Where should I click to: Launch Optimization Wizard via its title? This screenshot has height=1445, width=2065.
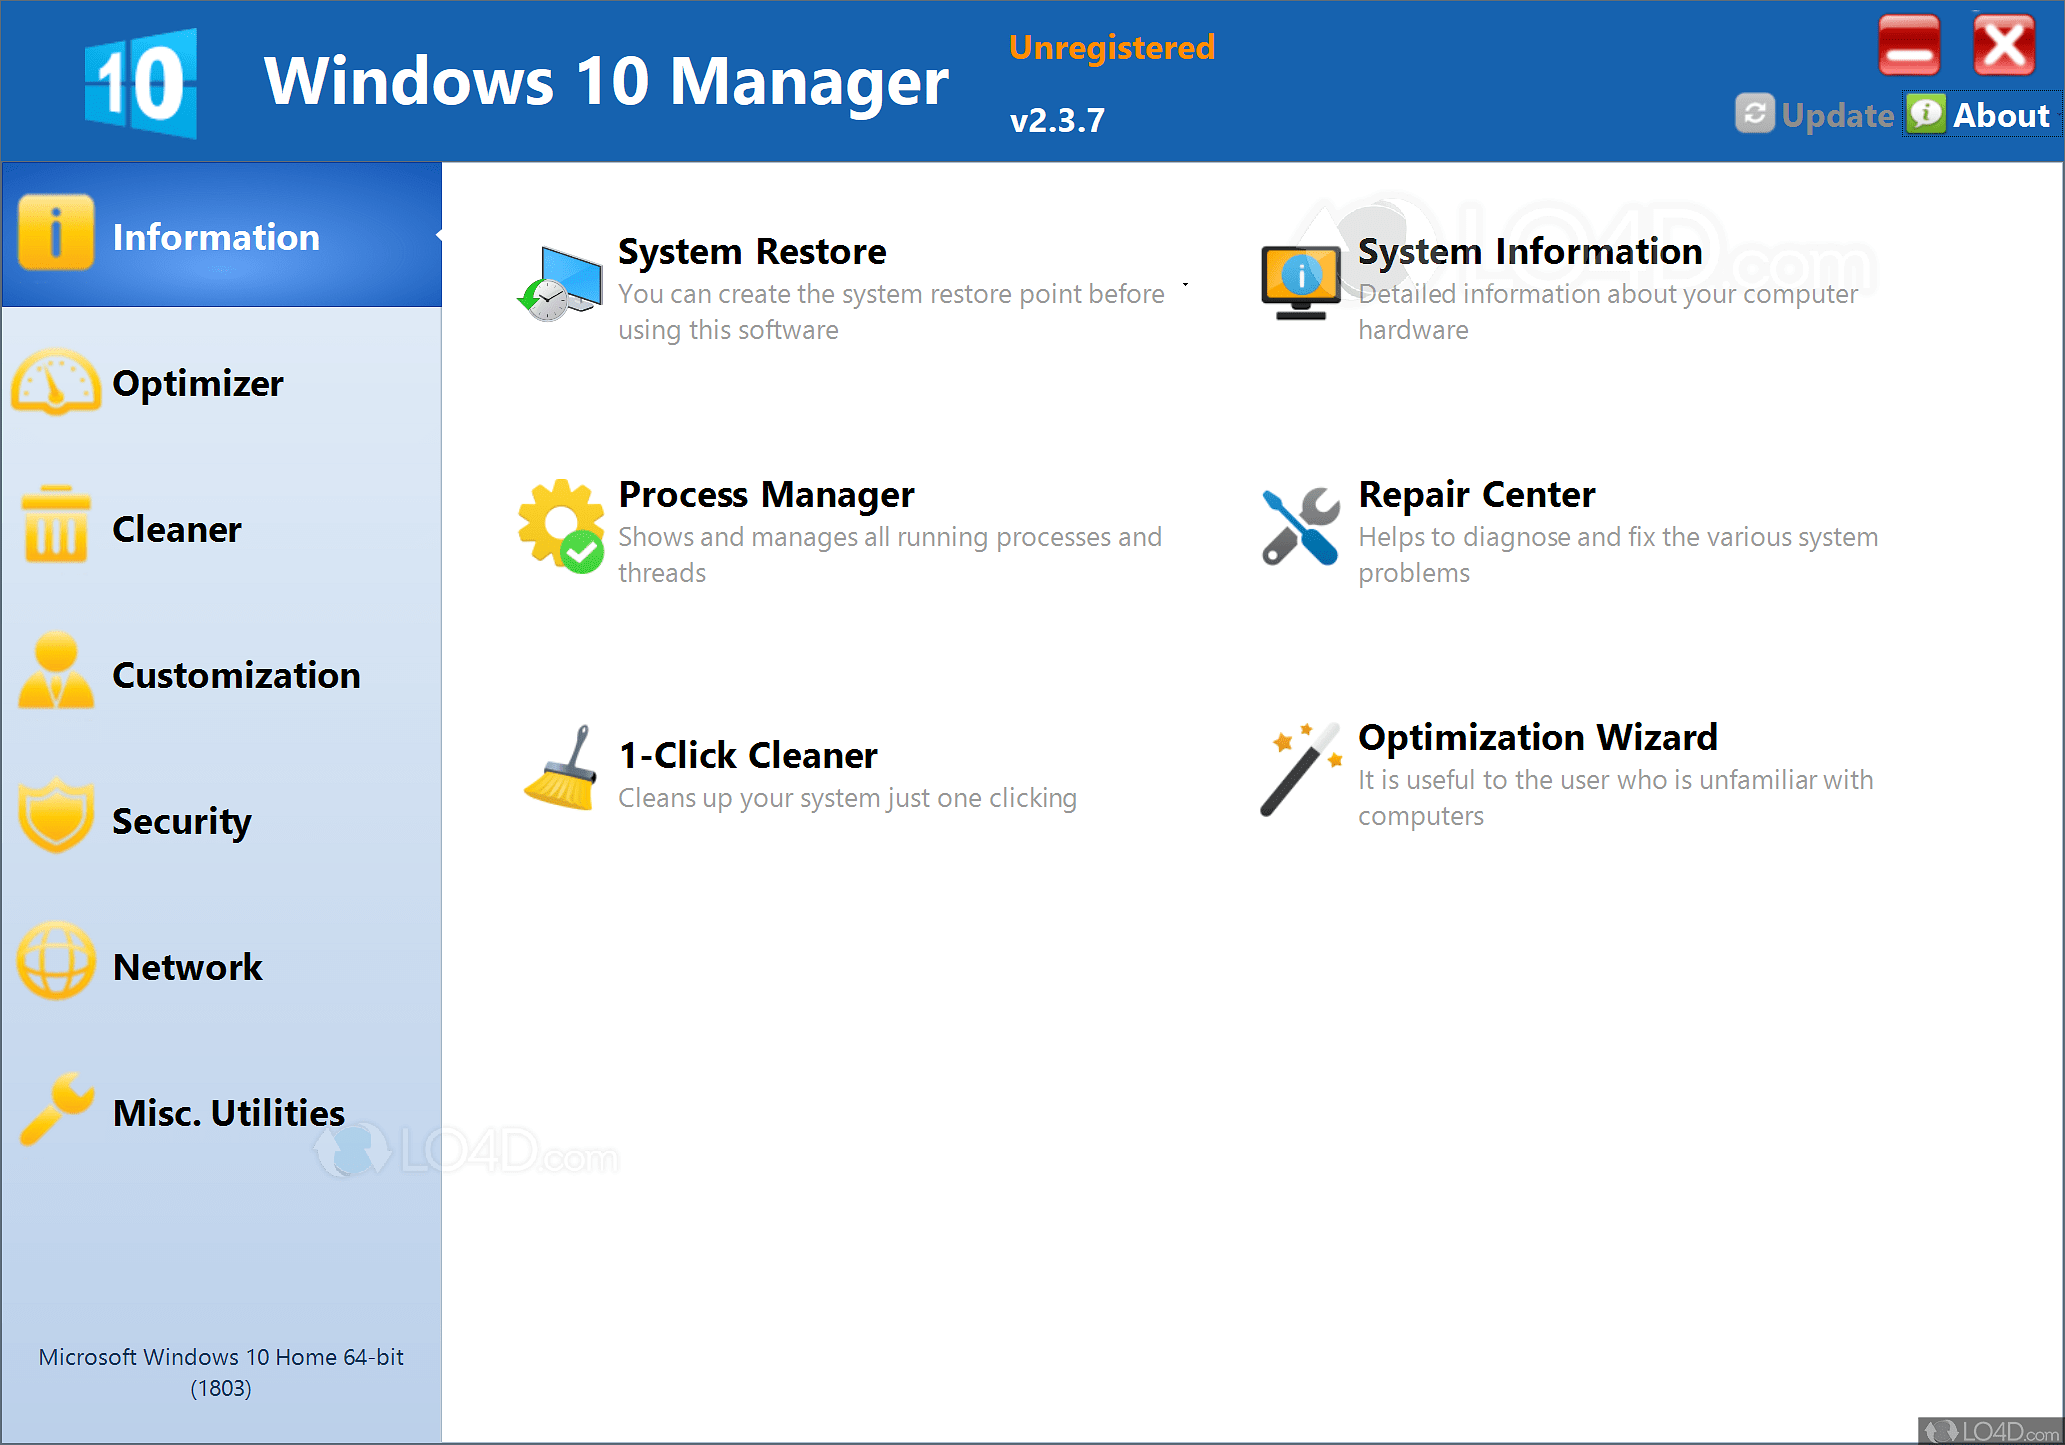[1537, 737]
